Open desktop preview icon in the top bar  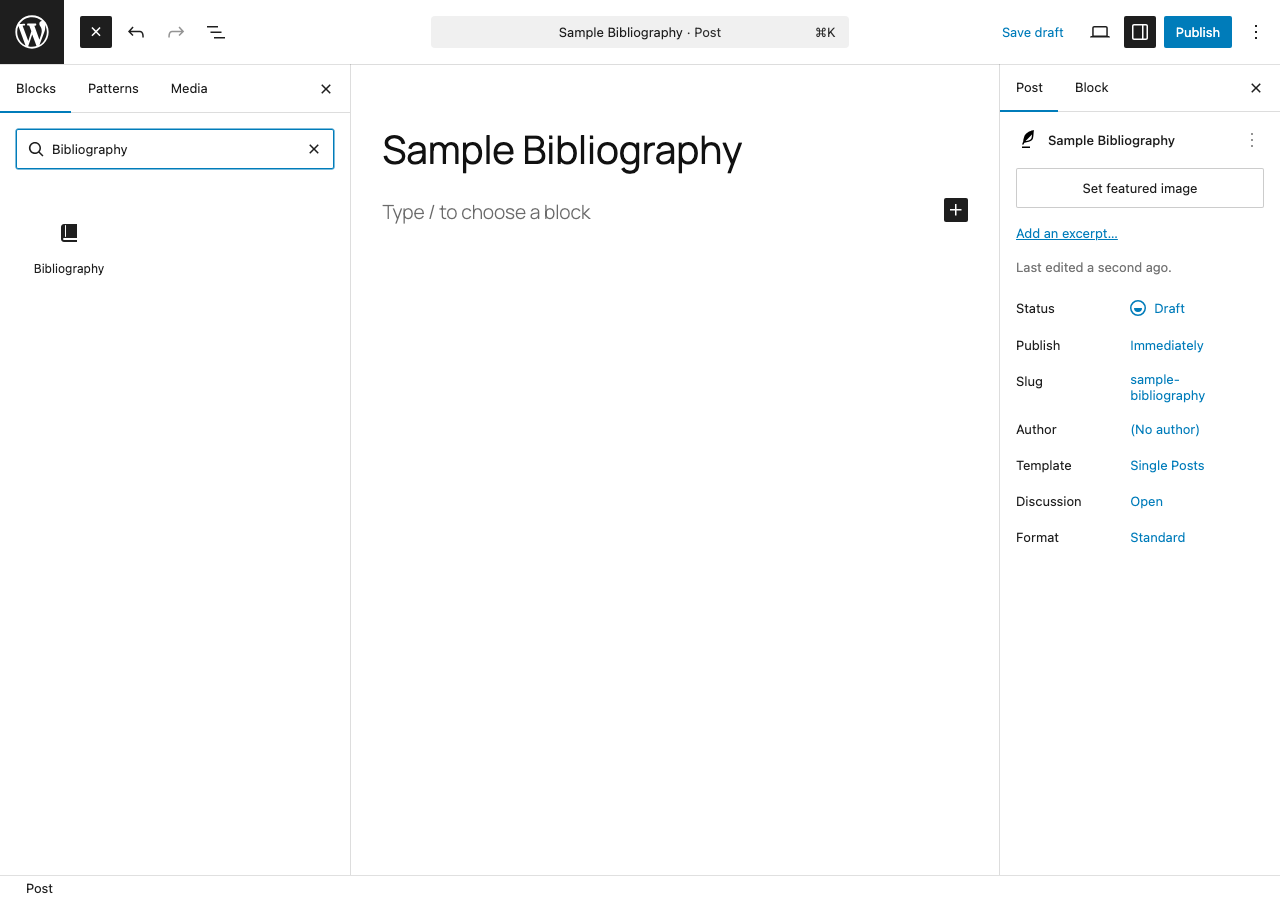point(1099,31)
